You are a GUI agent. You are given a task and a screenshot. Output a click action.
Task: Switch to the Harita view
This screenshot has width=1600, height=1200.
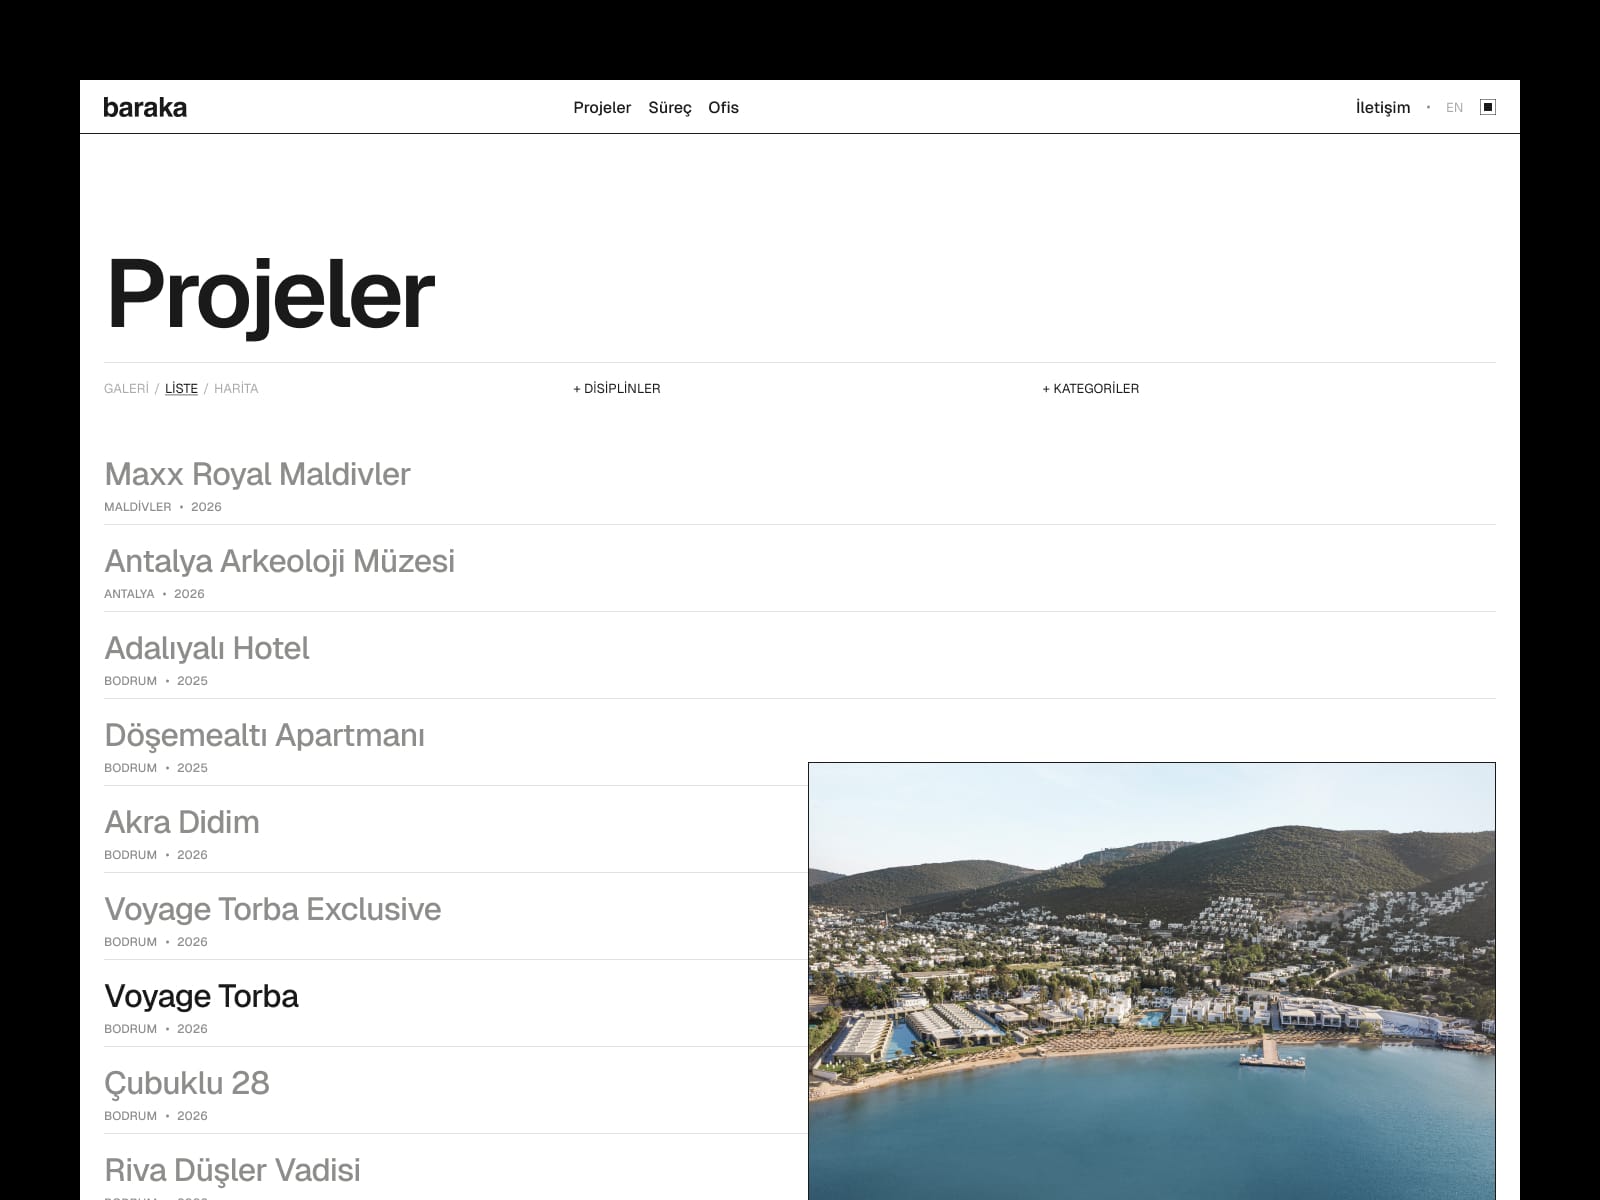point(236,388)
